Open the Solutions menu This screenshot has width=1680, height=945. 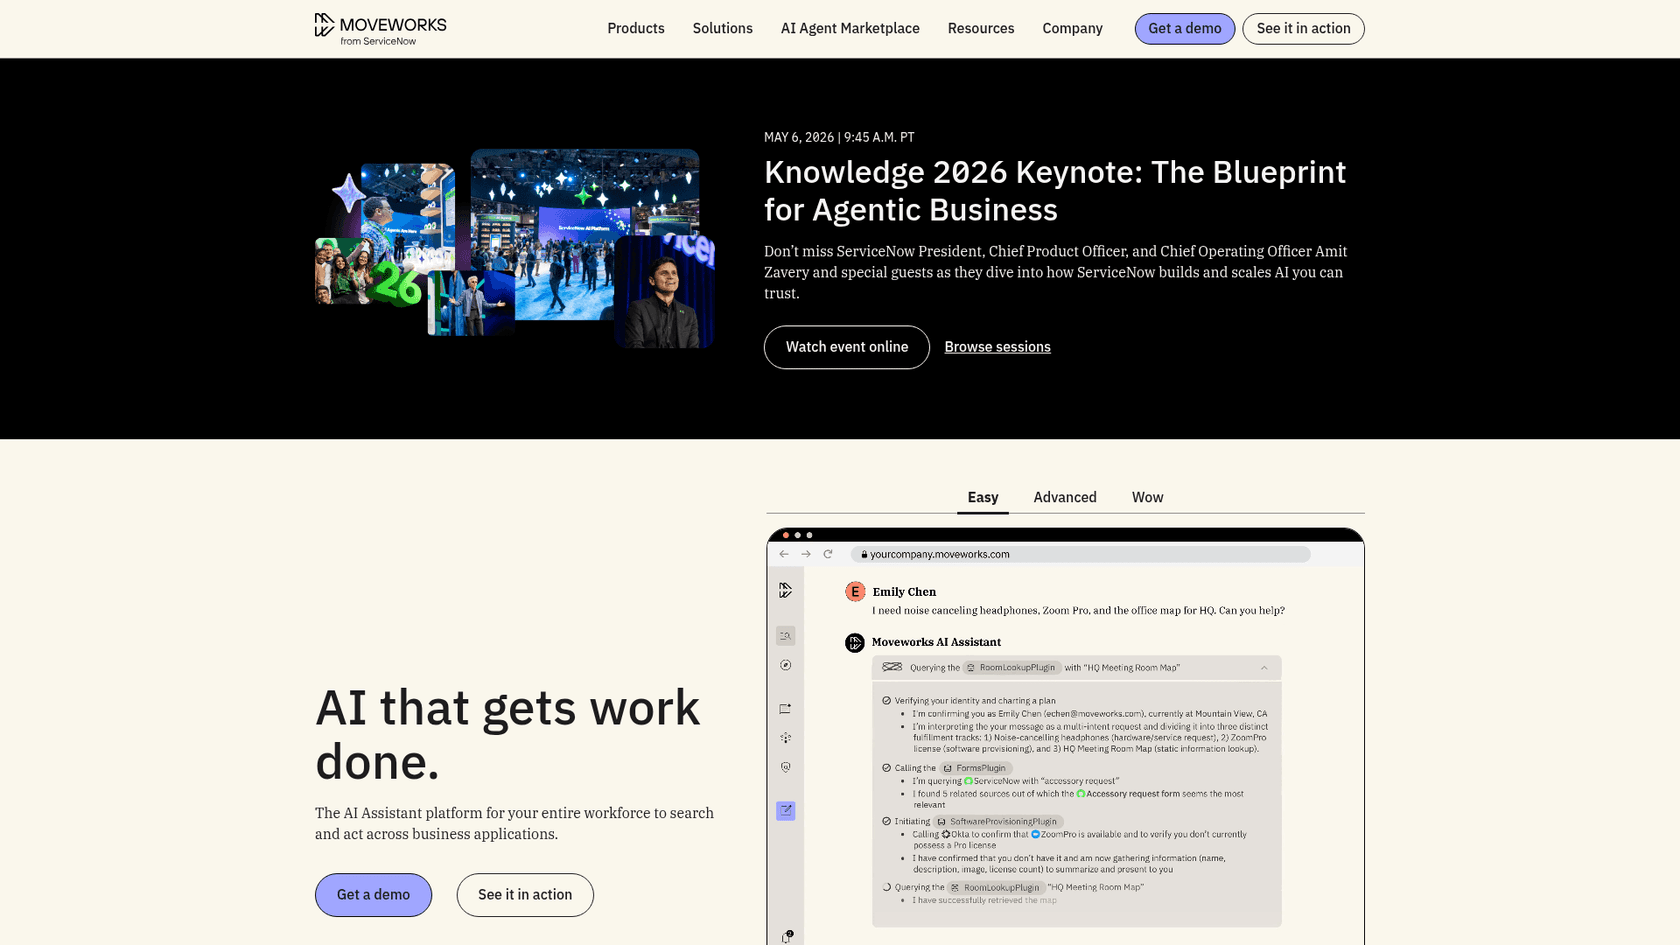pyautogui.click(x=722, y=28)
